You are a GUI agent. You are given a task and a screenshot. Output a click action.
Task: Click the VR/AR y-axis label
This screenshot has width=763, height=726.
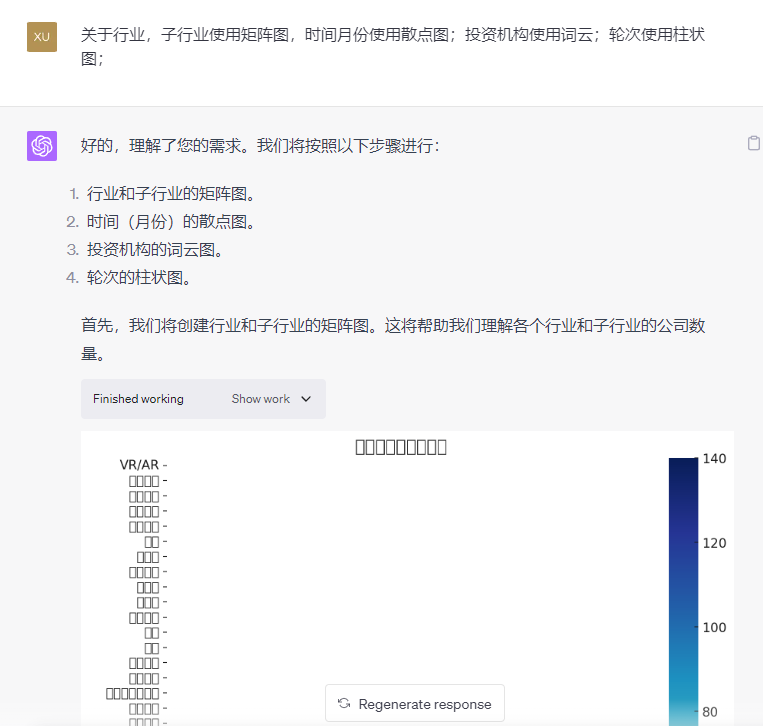[x=139, y=465]
